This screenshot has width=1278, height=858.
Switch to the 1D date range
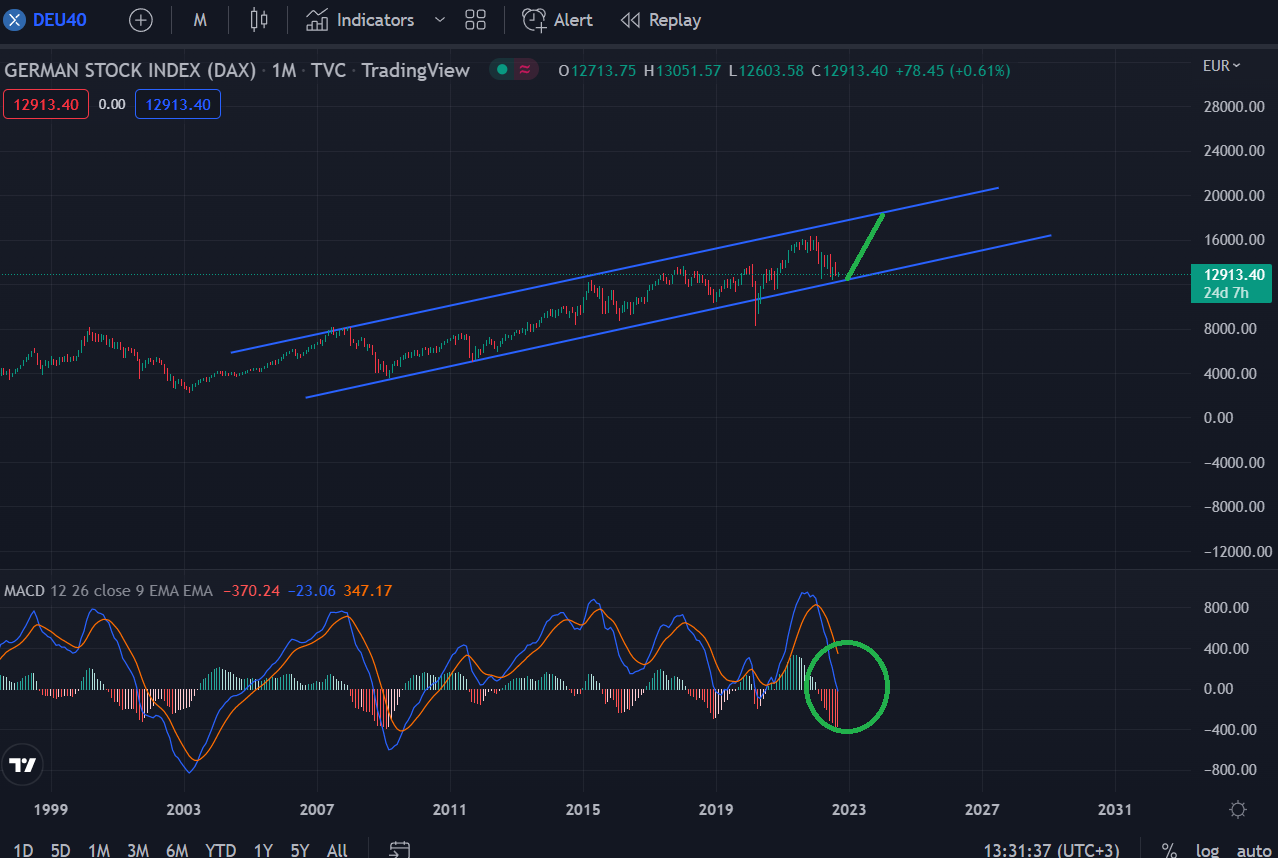pyautogui.click(x=23, y=850)
